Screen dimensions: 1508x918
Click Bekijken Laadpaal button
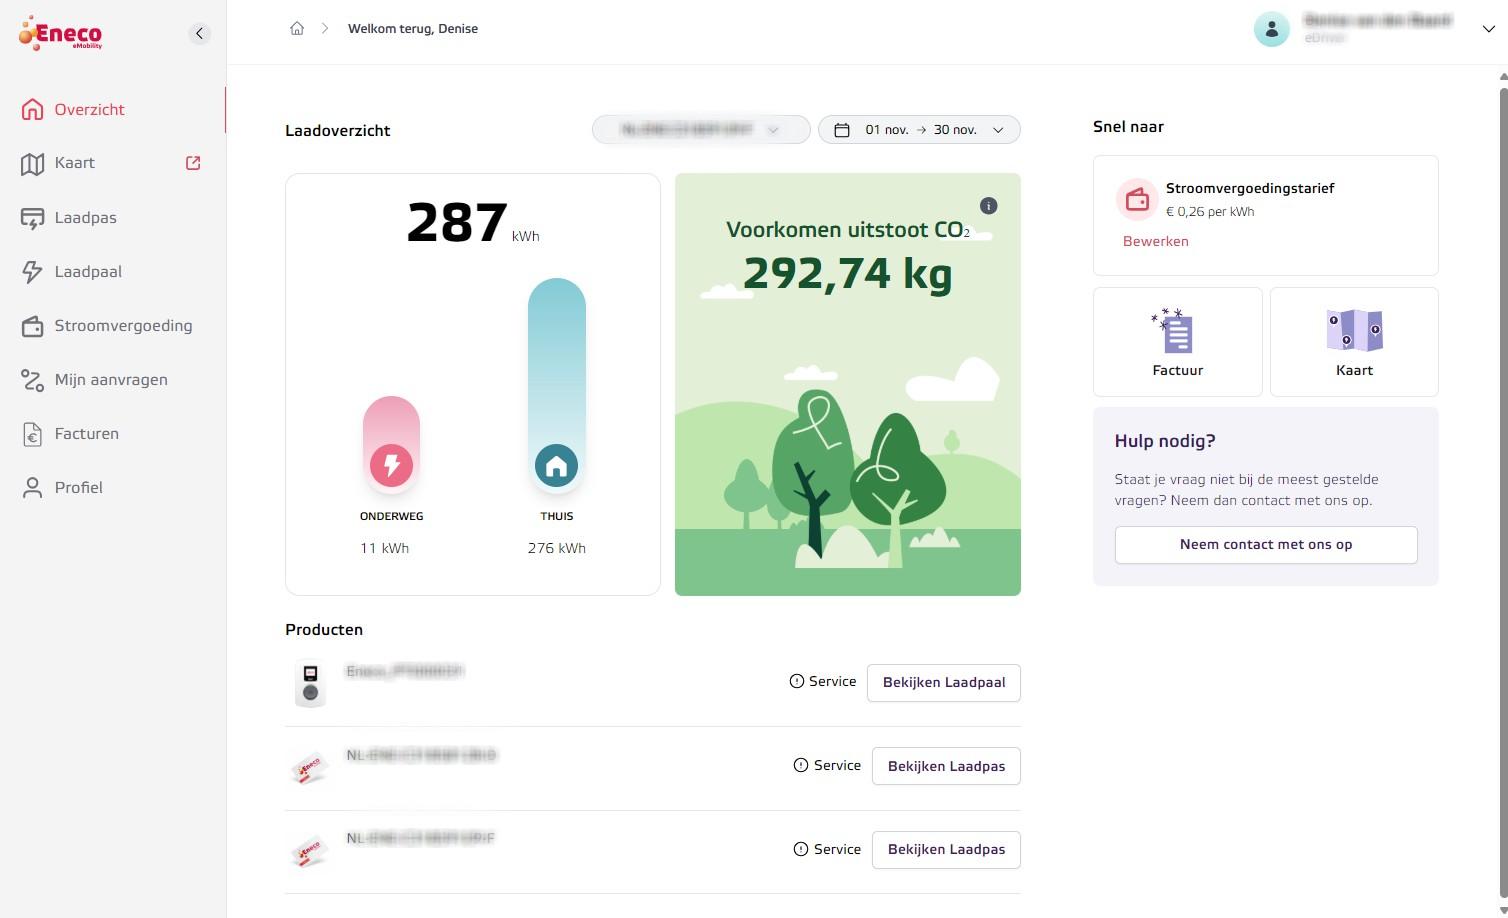pyautogui.click(x=943, y=683)
